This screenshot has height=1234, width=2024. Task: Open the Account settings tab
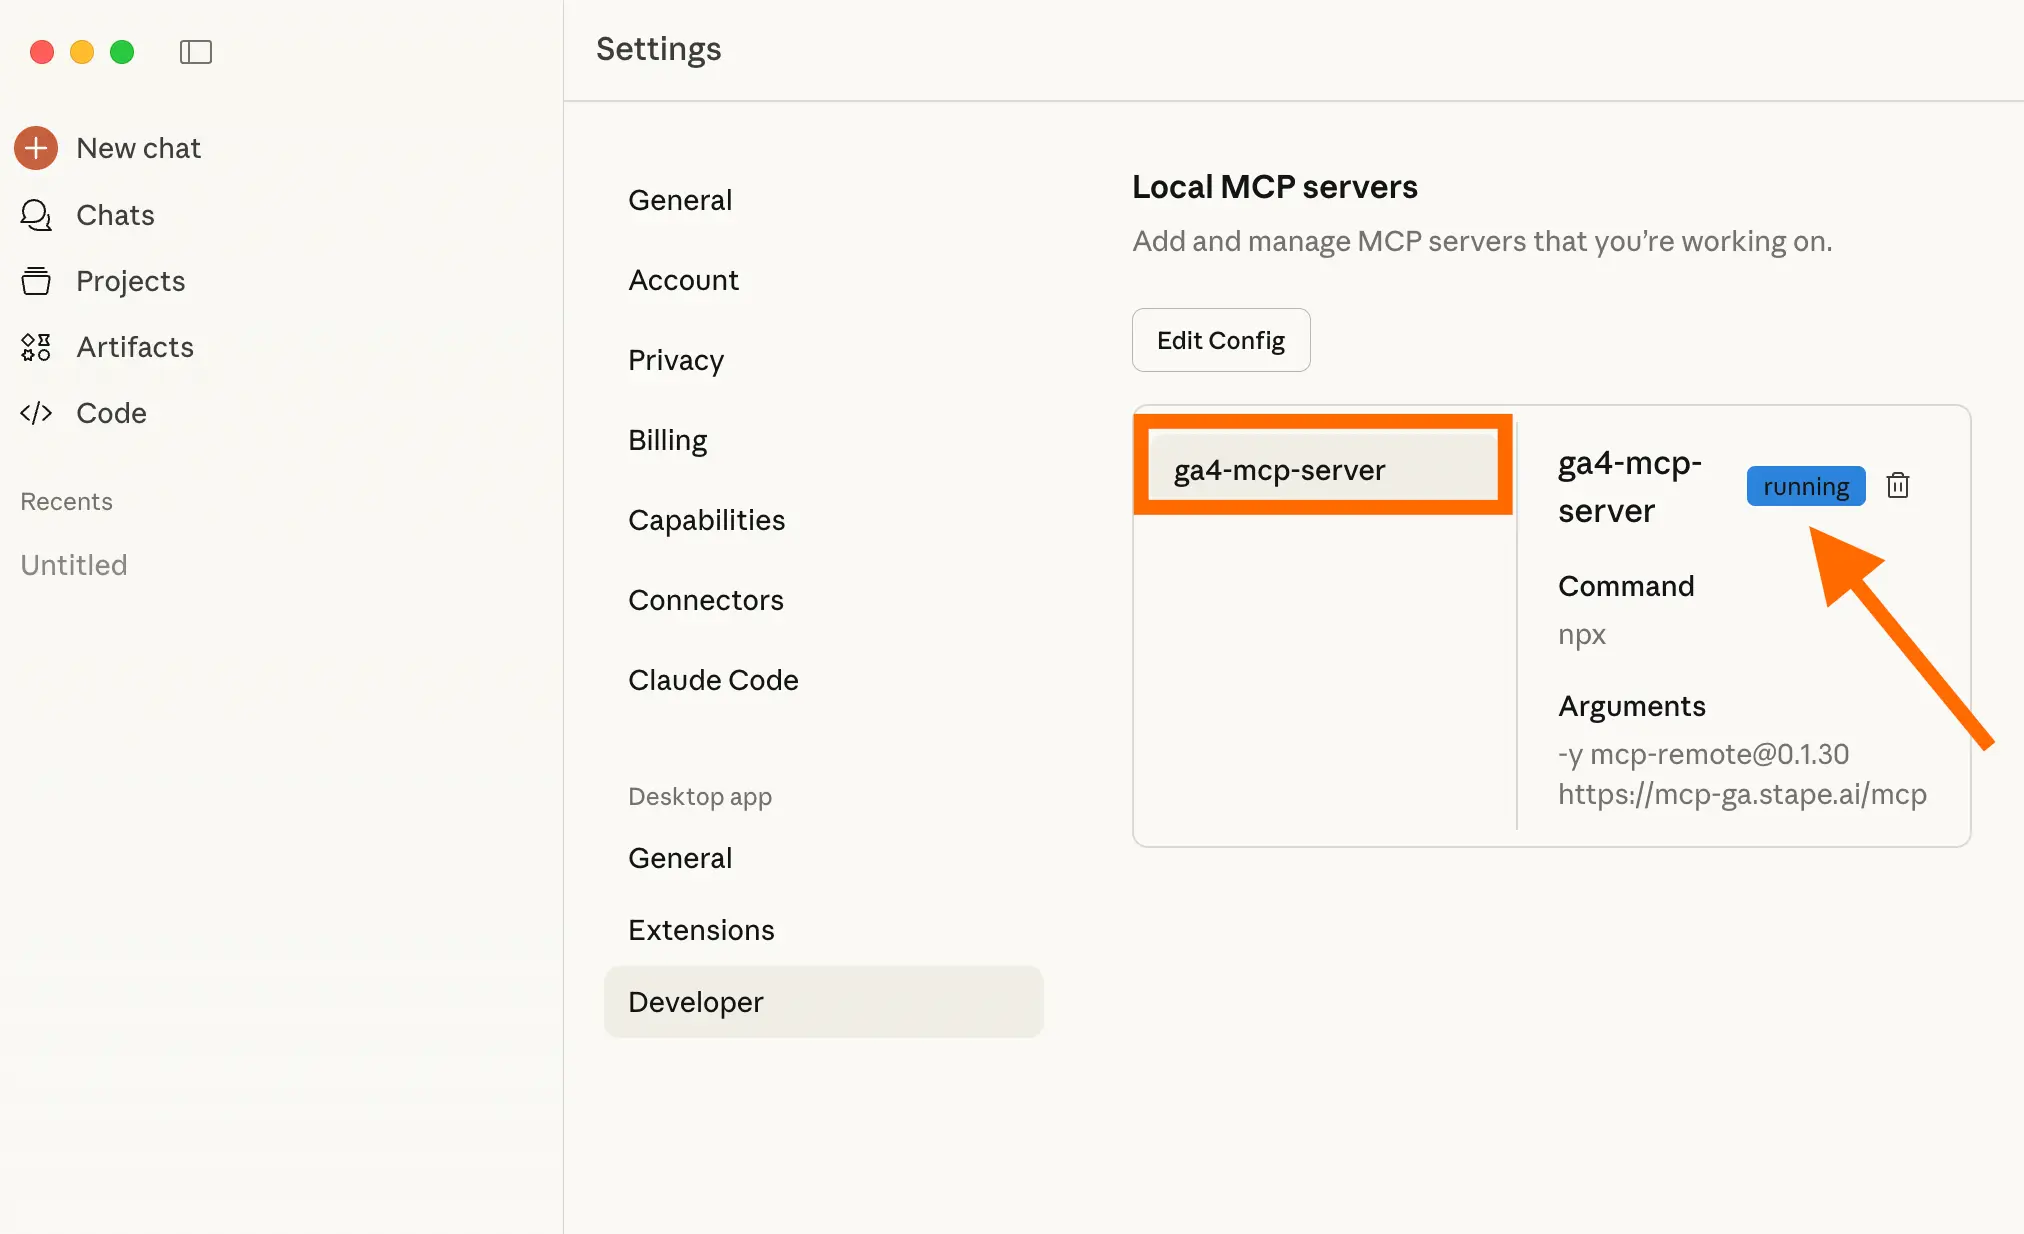coord(683,280)
